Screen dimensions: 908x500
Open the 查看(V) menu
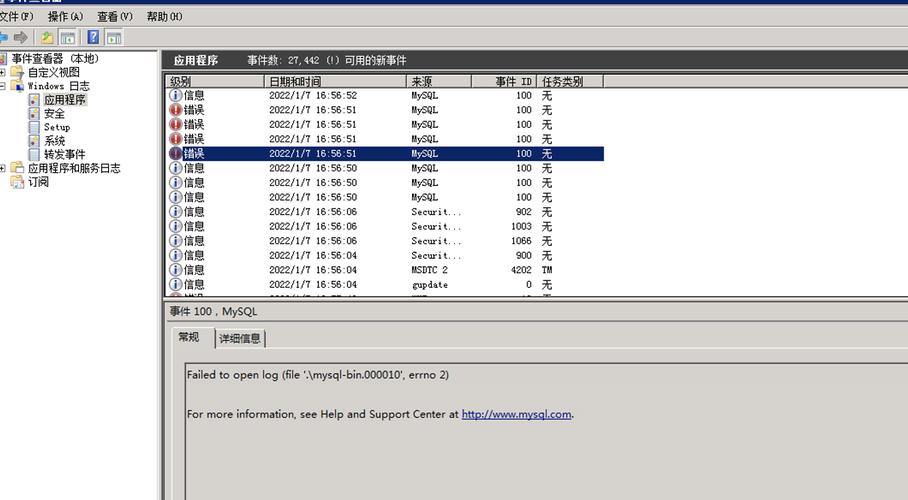pyautogui.click(x=115, y=17)
